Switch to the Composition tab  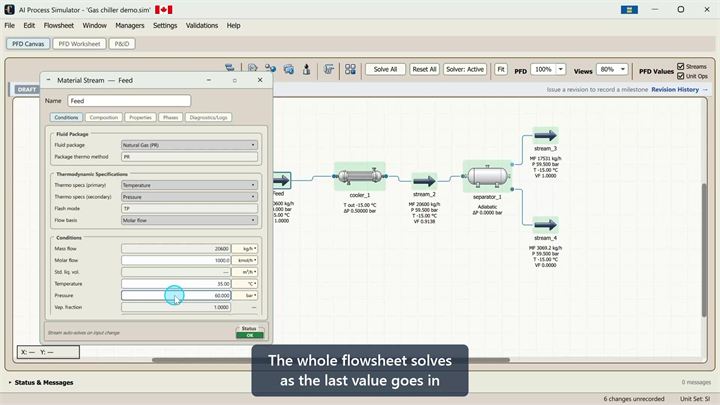pos(104,118)
